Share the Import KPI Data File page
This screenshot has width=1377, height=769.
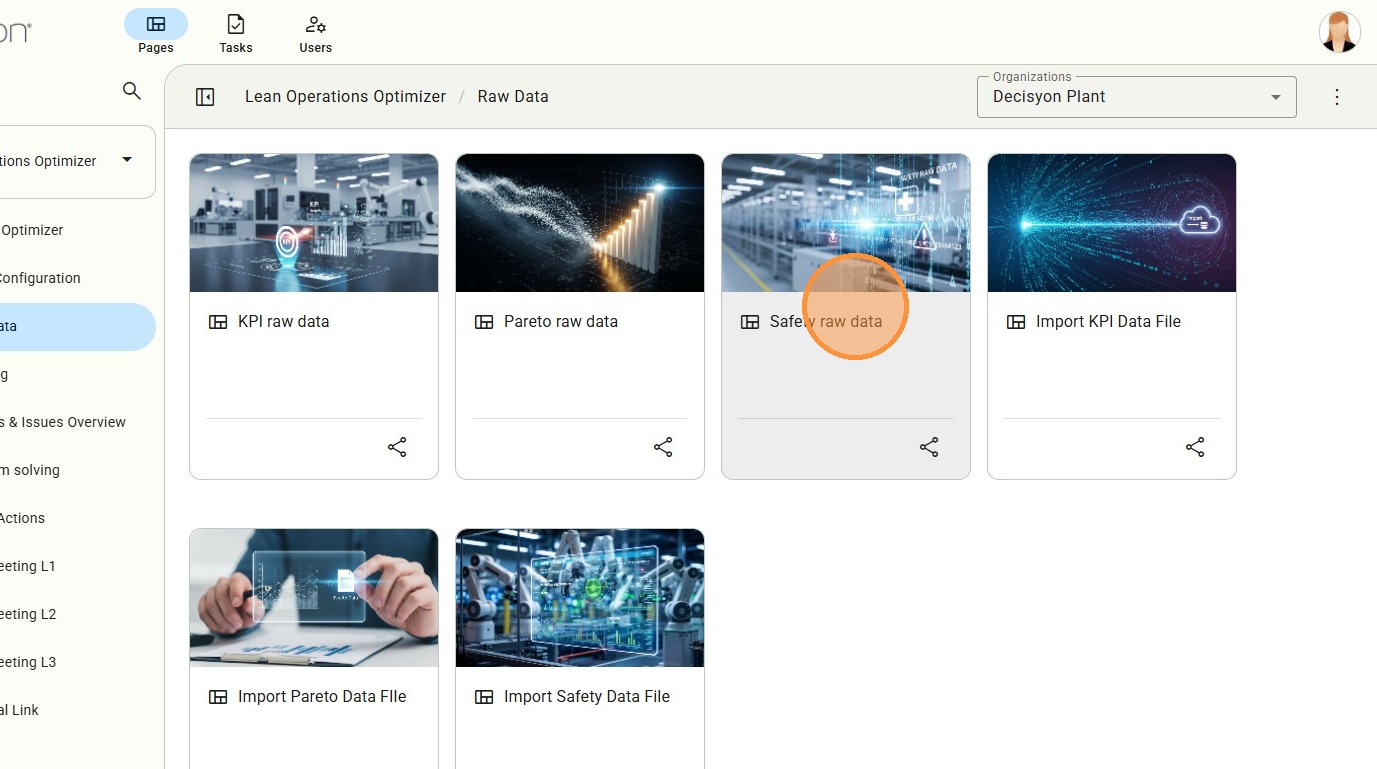click(x=1195, y=447)
